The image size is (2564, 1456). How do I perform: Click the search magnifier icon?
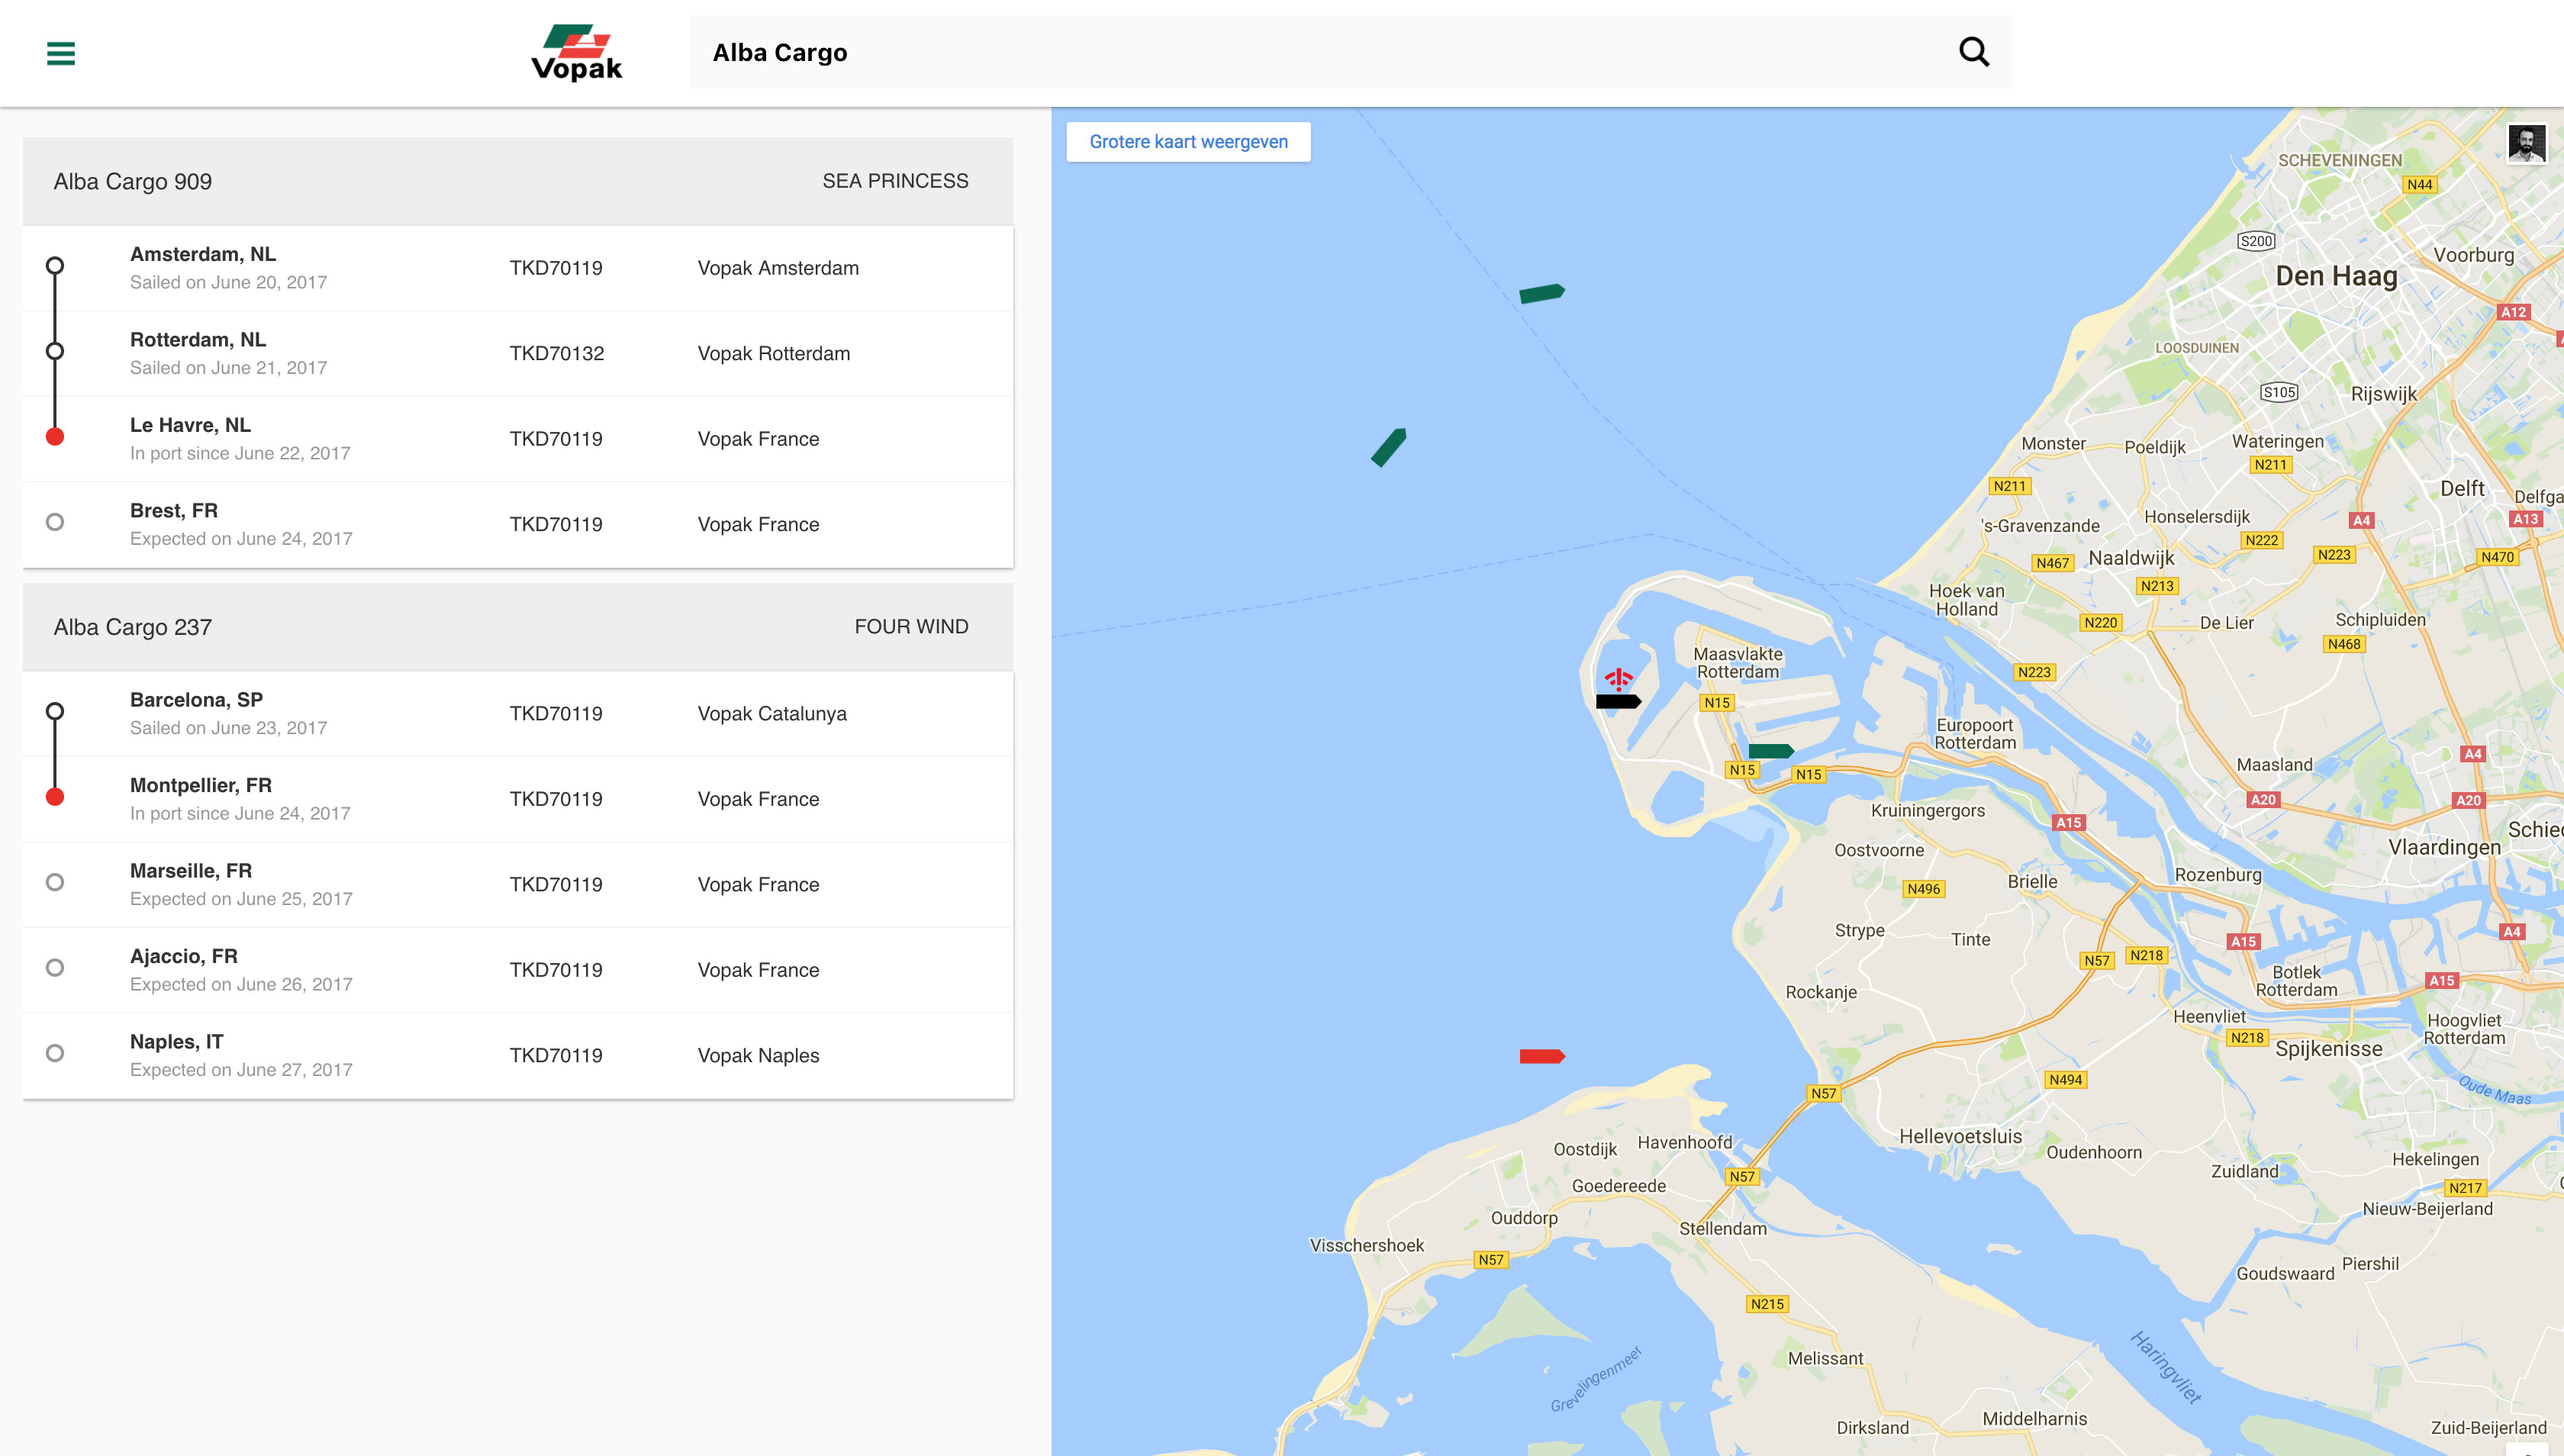coord(1973,51)
